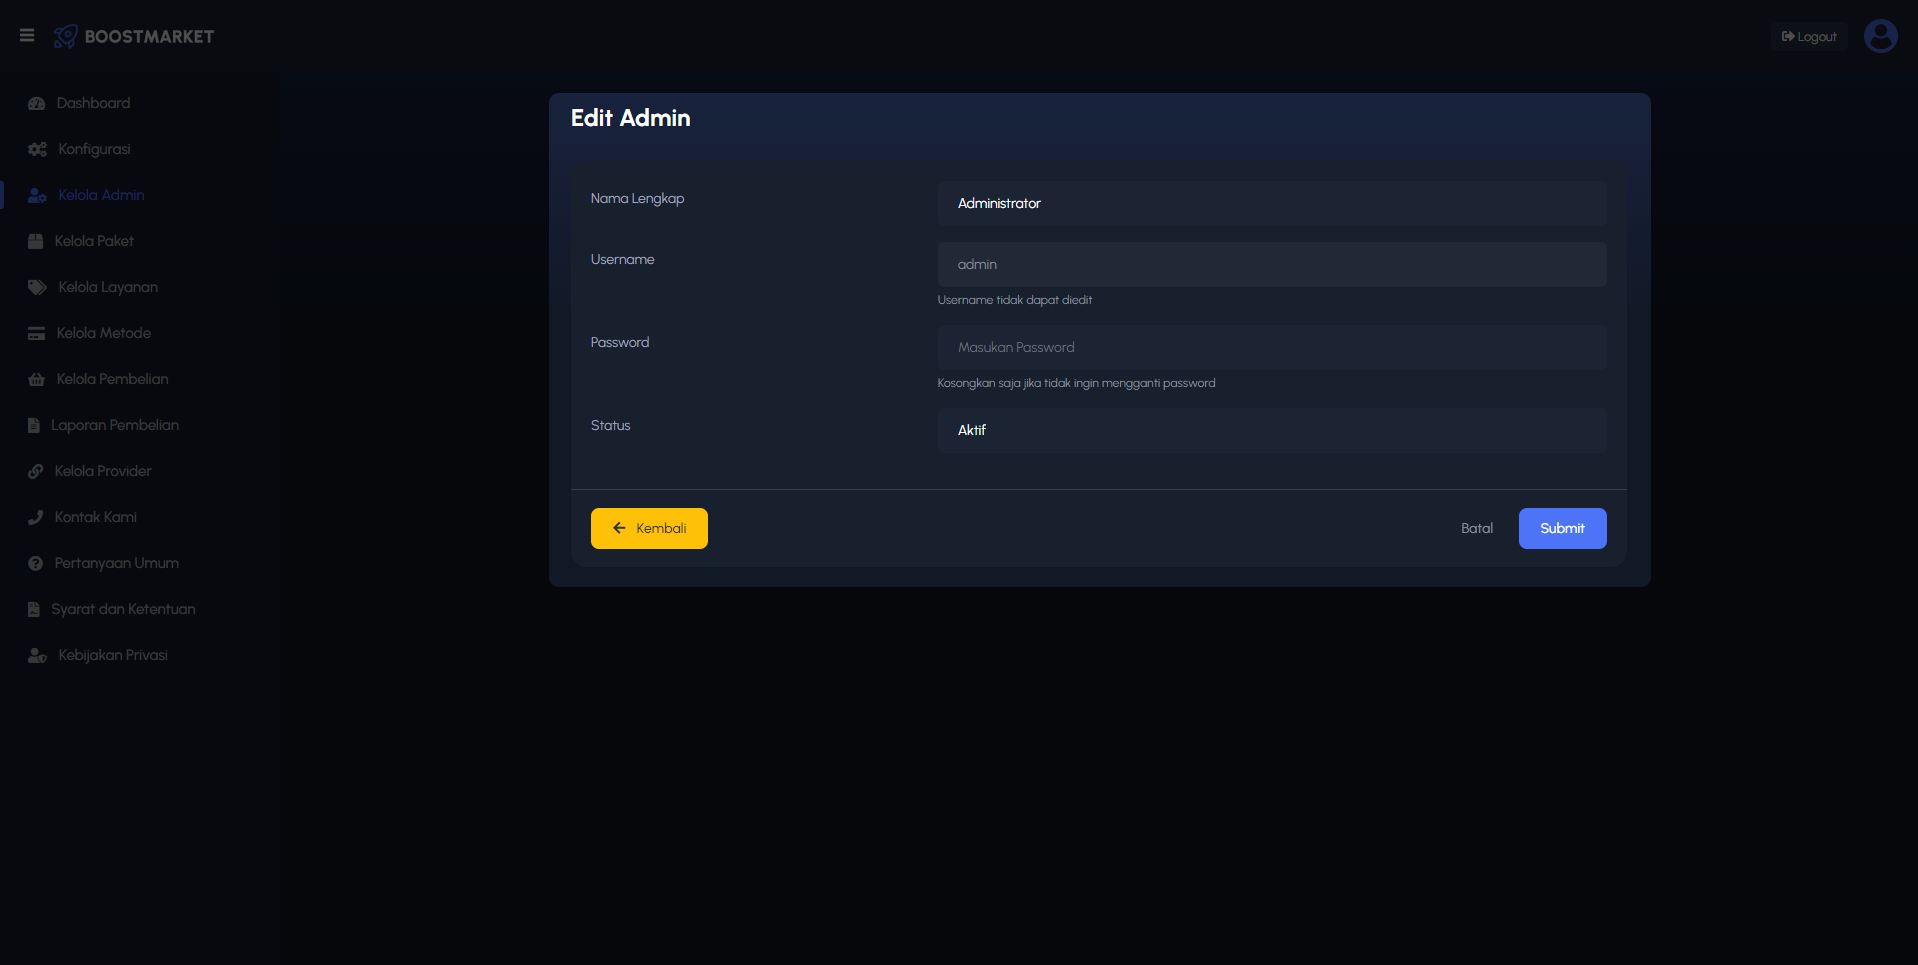Click the Nama Lengkap label

(x=637, y=198)
